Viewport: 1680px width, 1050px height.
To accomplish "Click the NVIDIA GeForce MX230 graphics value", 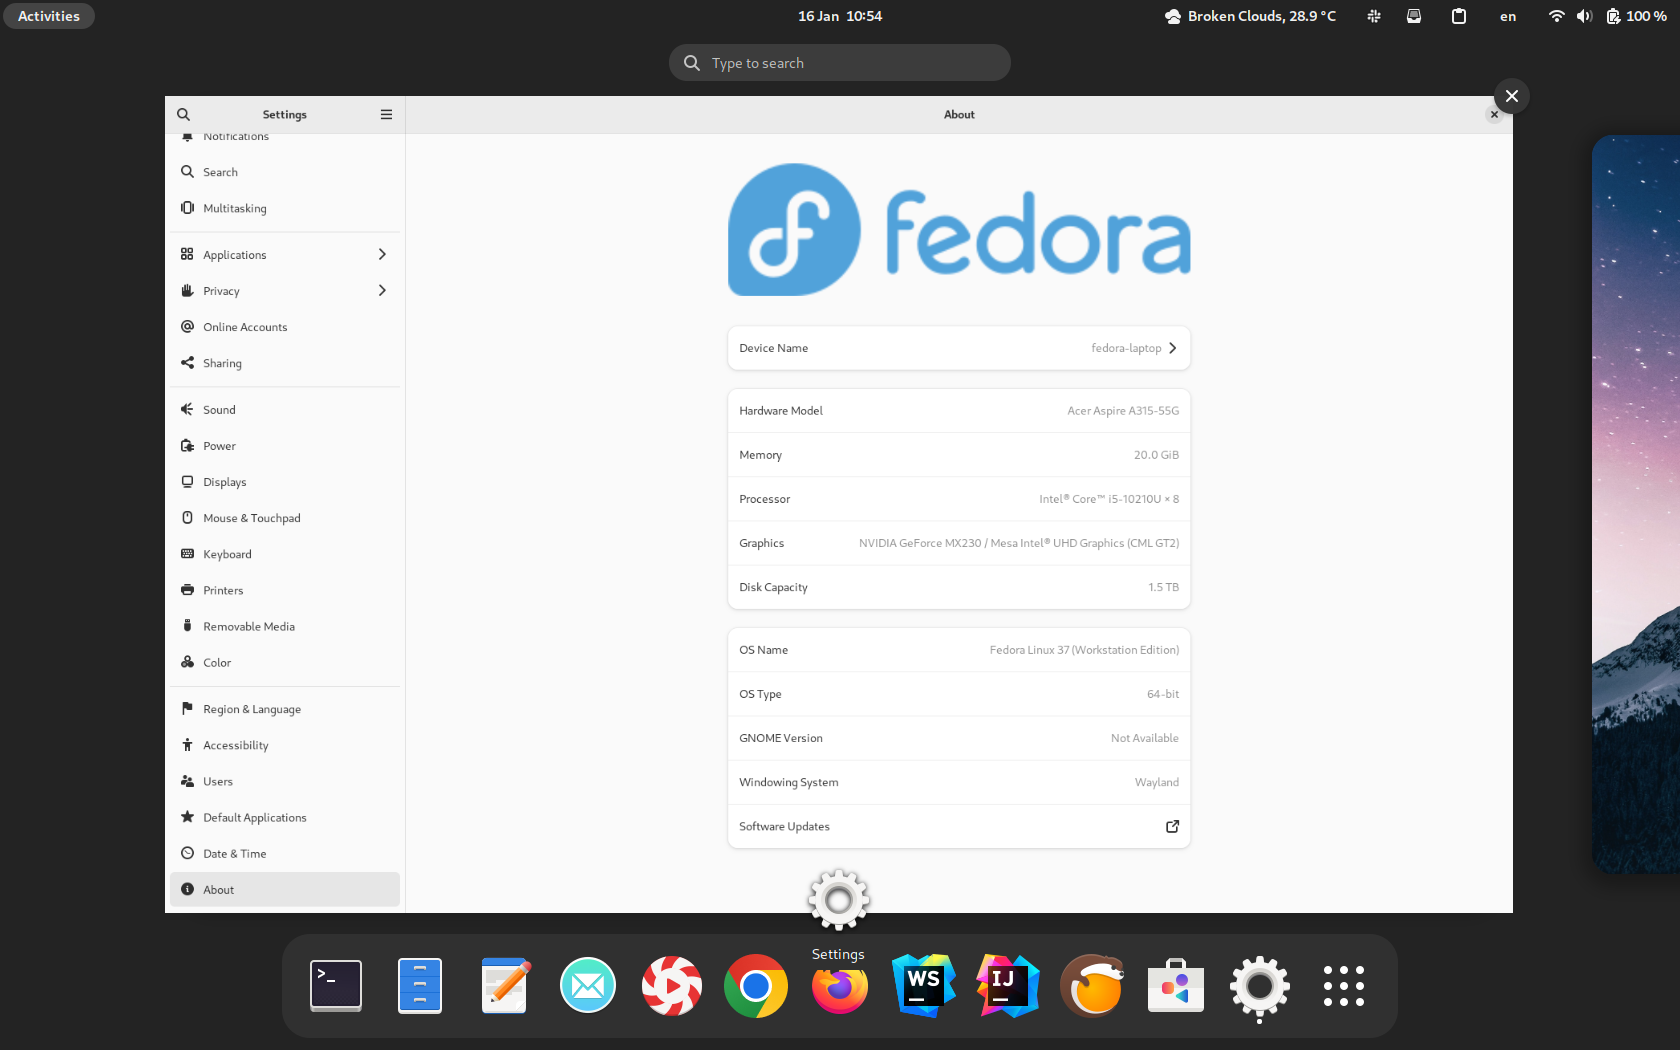I will point(1019,544).
